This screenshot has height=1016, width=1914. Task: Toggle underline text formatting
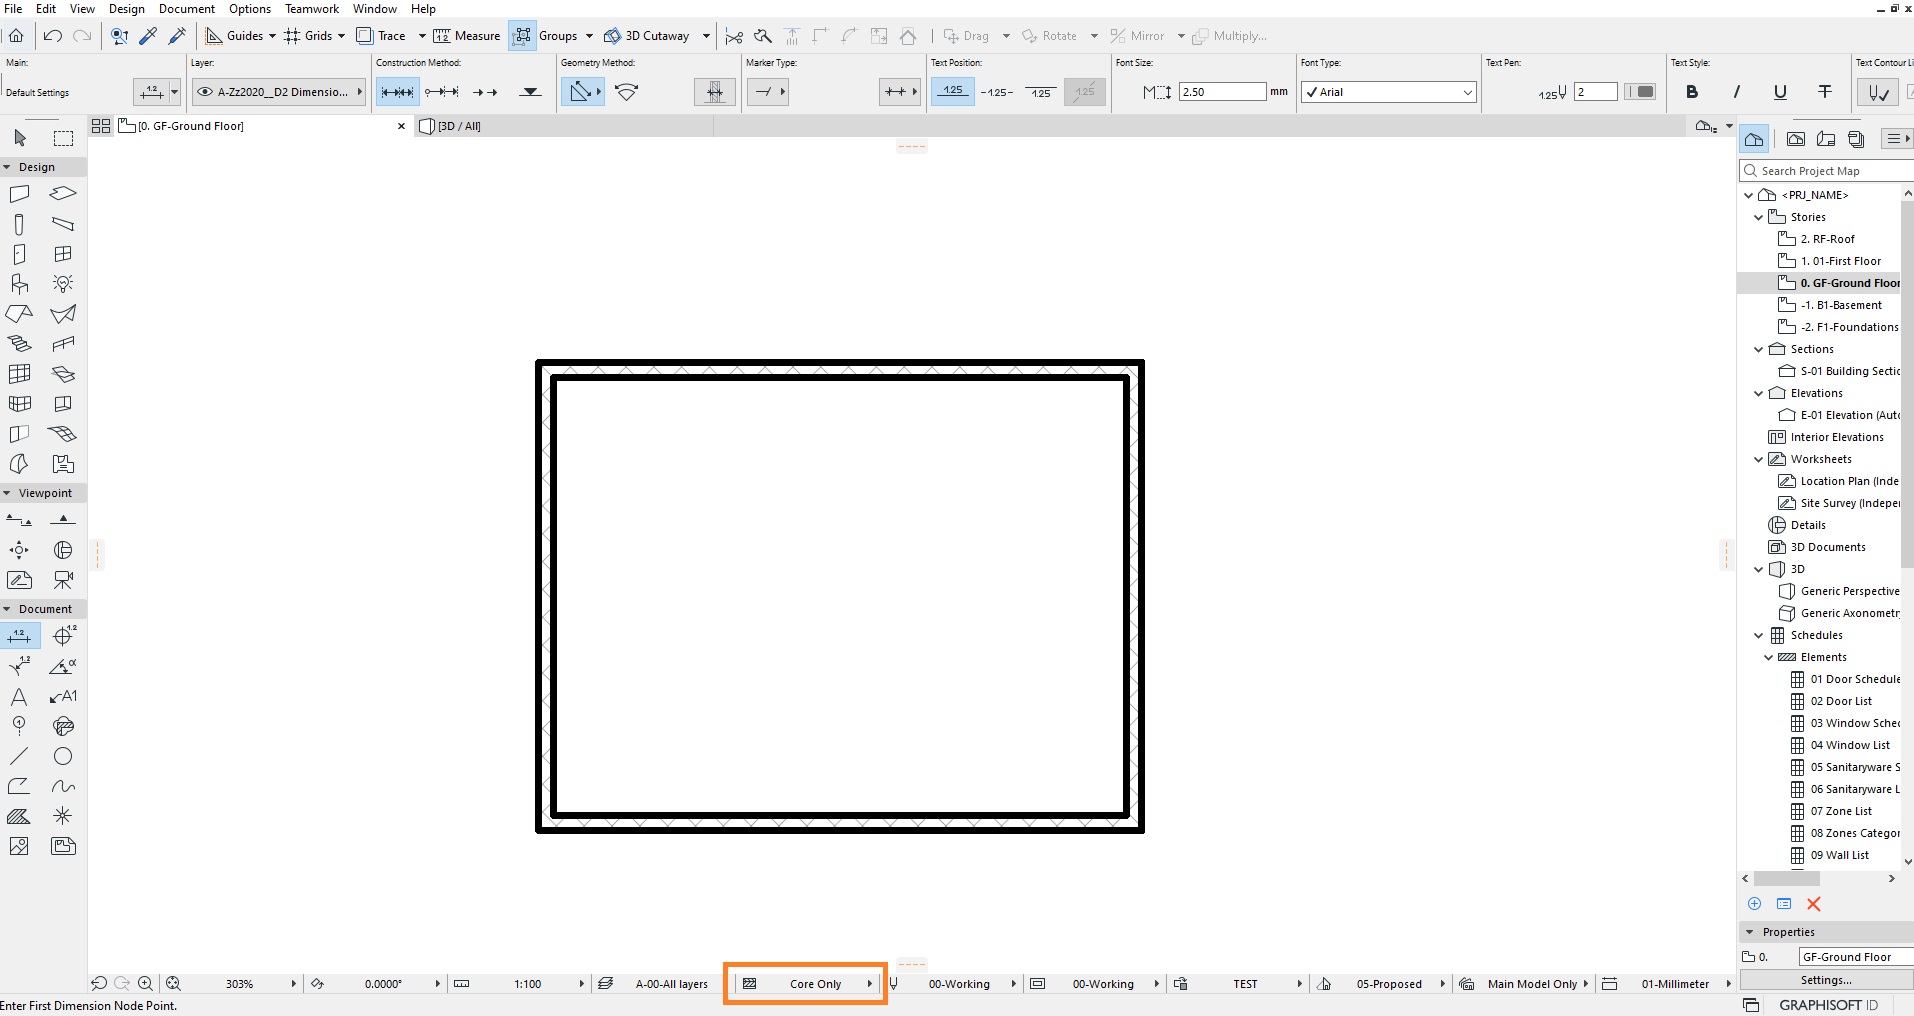tap(1780, 92)
